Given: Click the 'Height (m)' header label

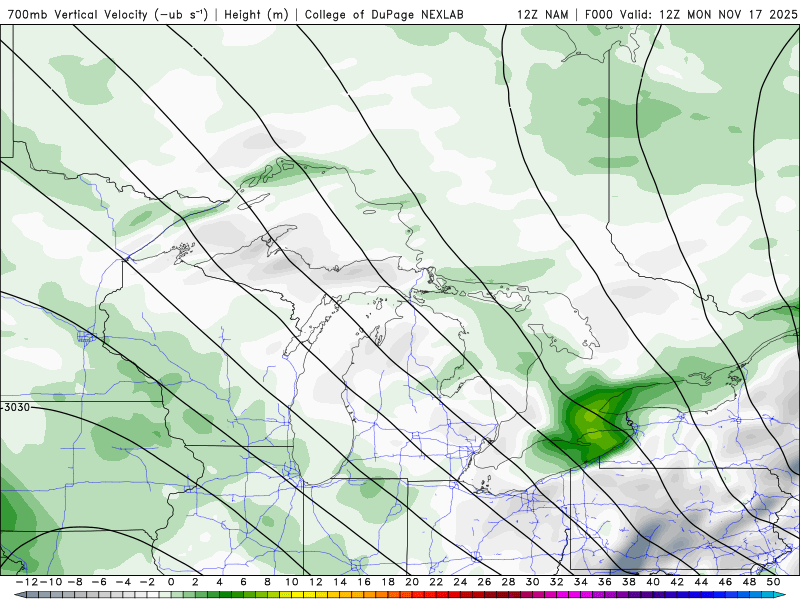Looking at the screenshot, I should click(256, 14).
